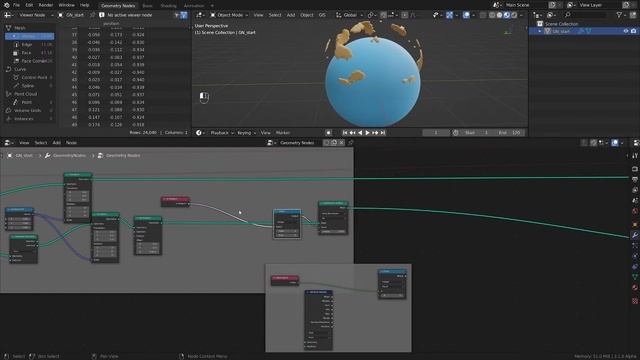Open the 3D viewport View menu
Viewport: 640px width, 360px height.
[x=258, y=15]
